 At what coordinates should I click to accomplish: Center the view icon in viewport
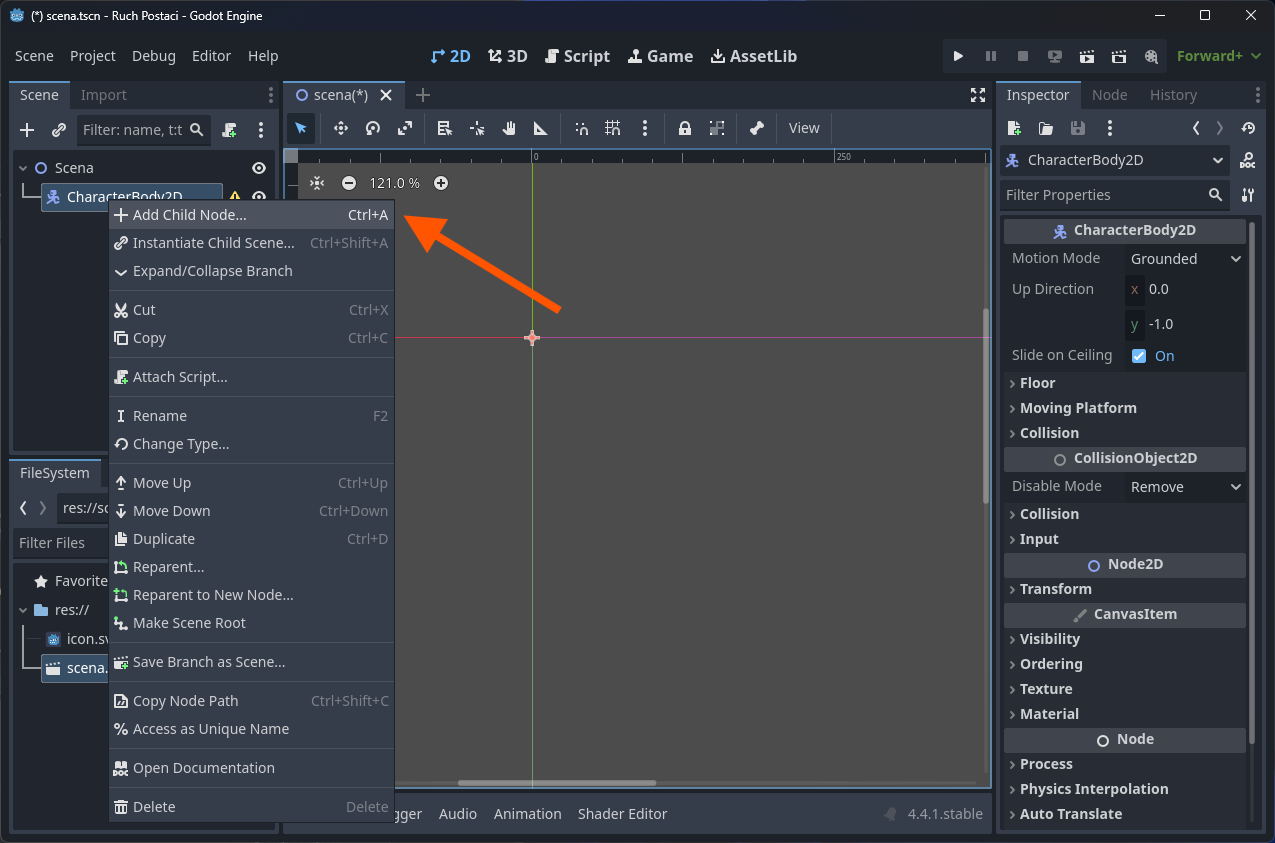point(317,183)
